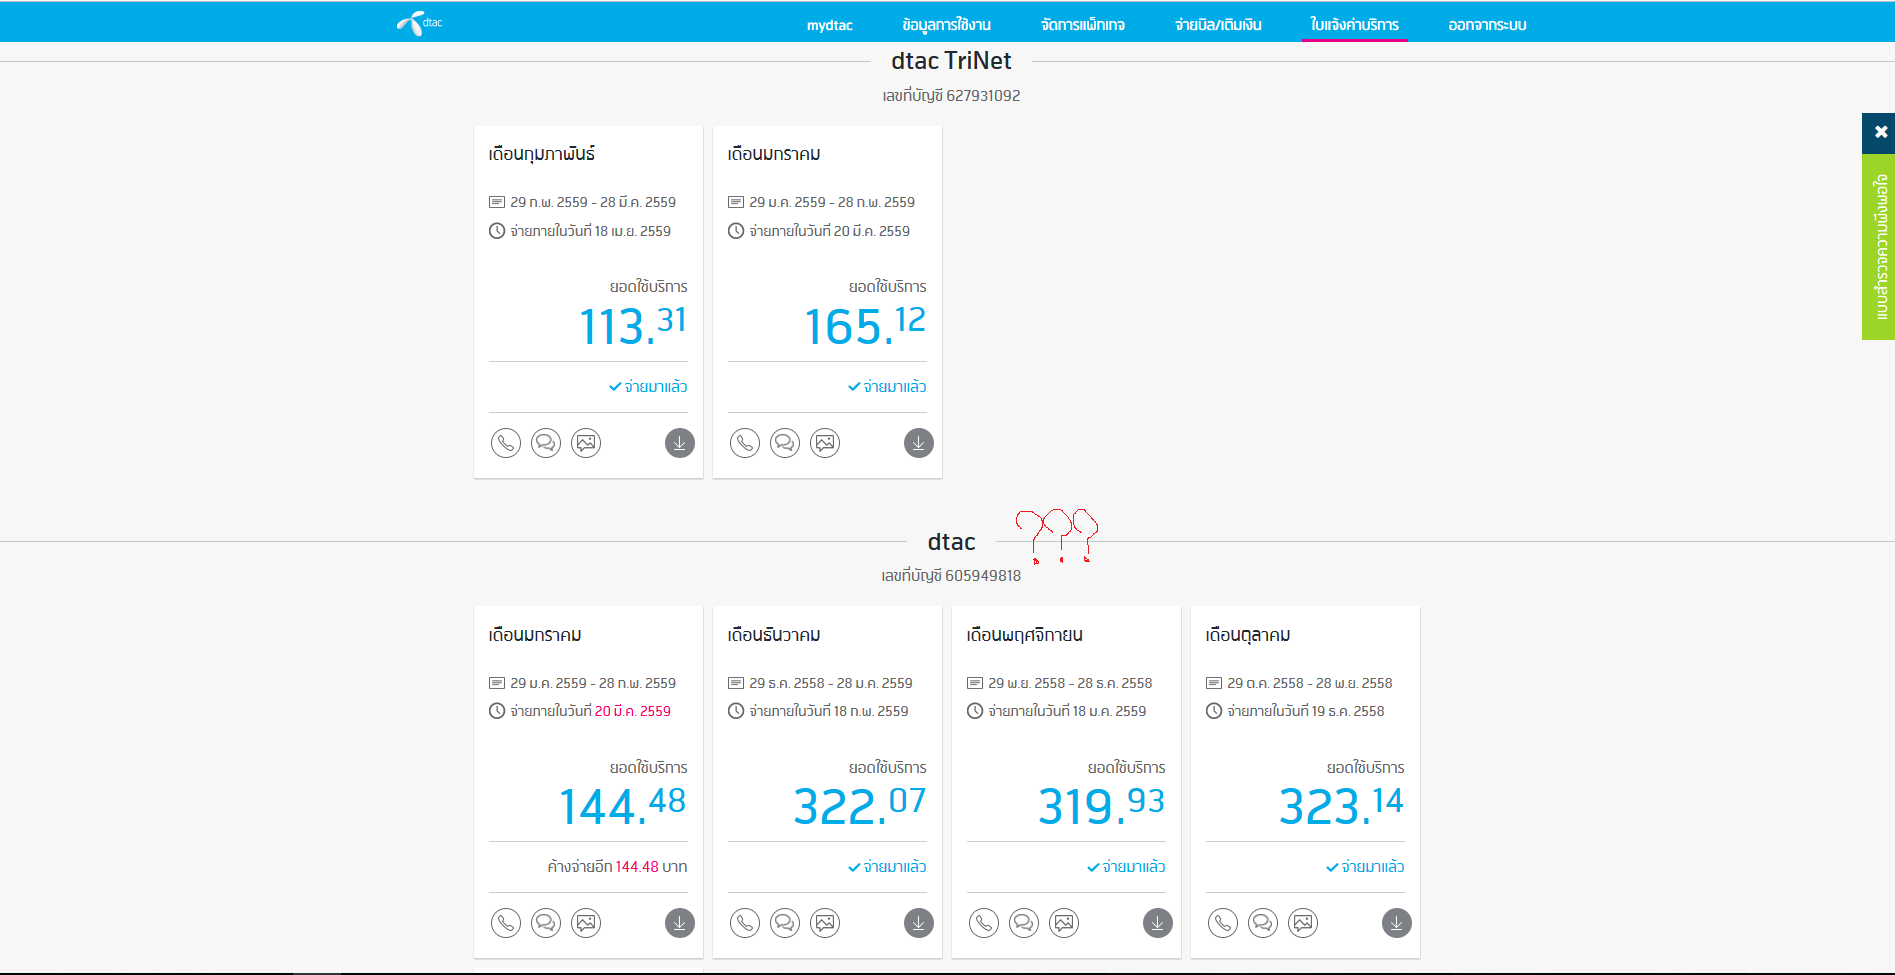Screen dimensions: 1895x975
Task: Click the เดือนพฤศจิกายน card title
Action: 1025,635
